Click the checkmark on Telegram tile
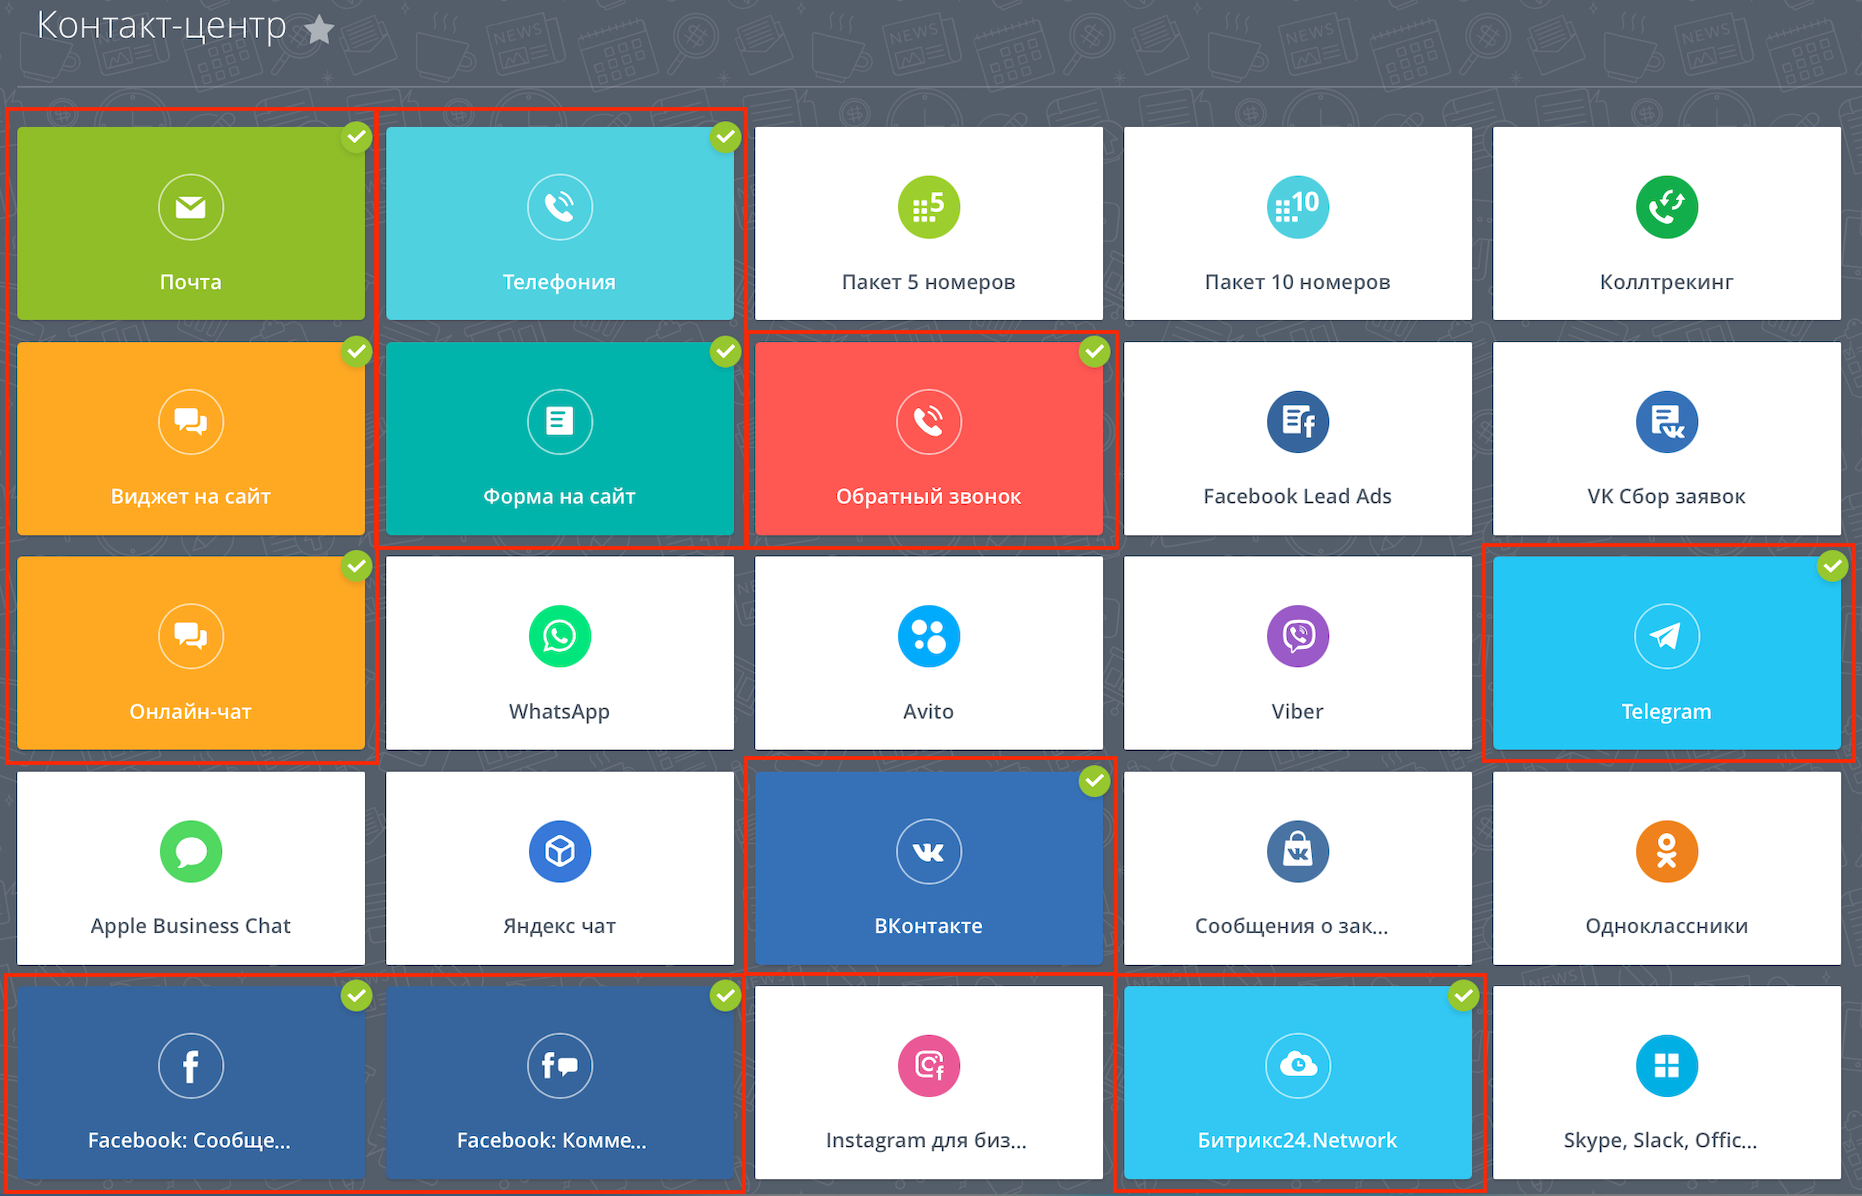This screenshot has height=1196, width=1862. pos(1832,567)
